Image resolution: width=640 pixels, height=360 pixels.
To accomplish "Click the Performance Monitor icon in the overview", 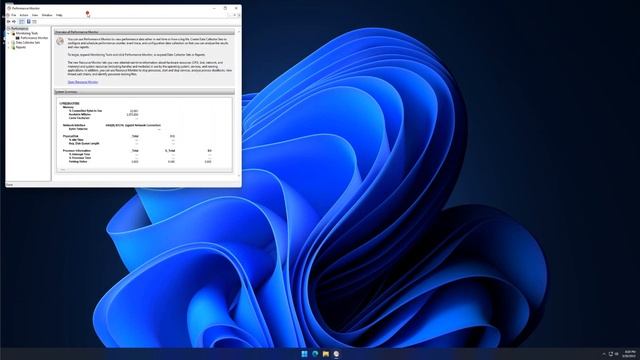I will tap(60, 41).
